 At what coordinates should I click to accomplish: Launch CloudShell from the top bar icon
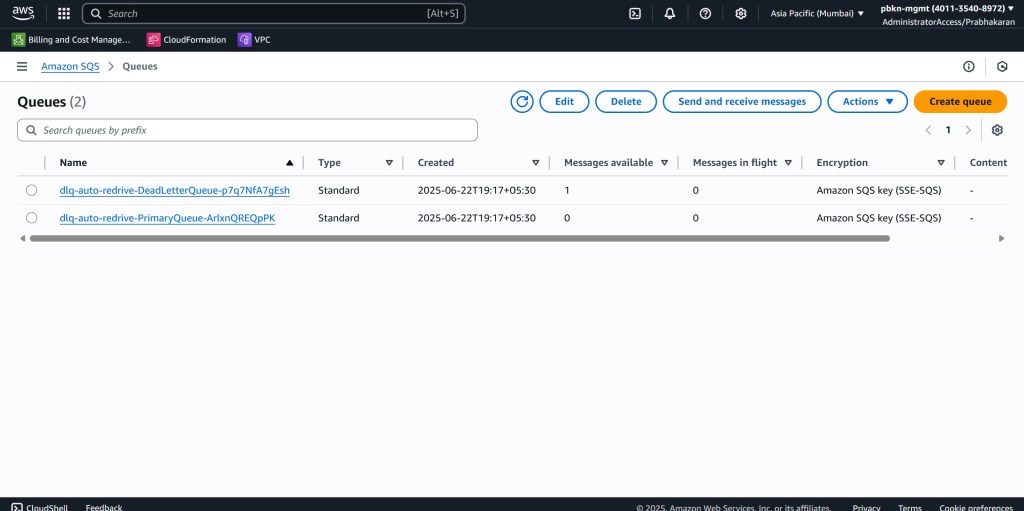[635, 14]
